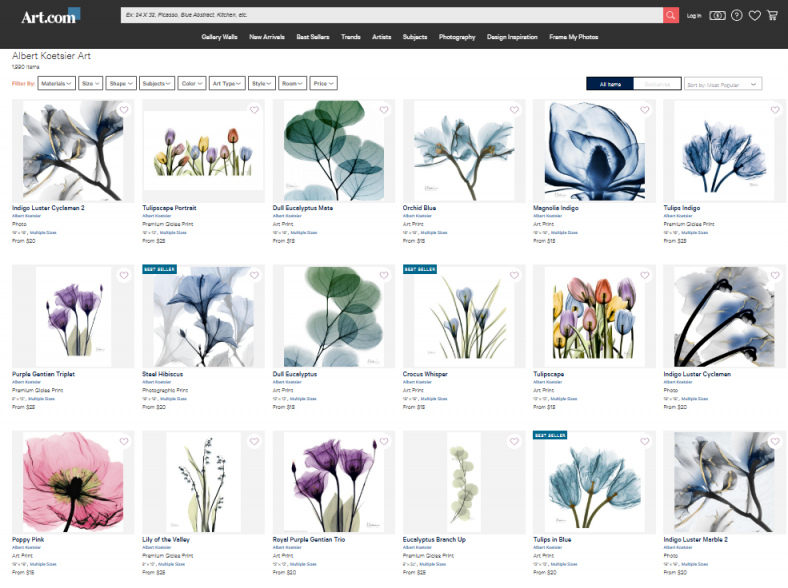Open the Lily of the Valley thumbnail
This screenshot has height=588, width=788.
(x=203, y=481)
